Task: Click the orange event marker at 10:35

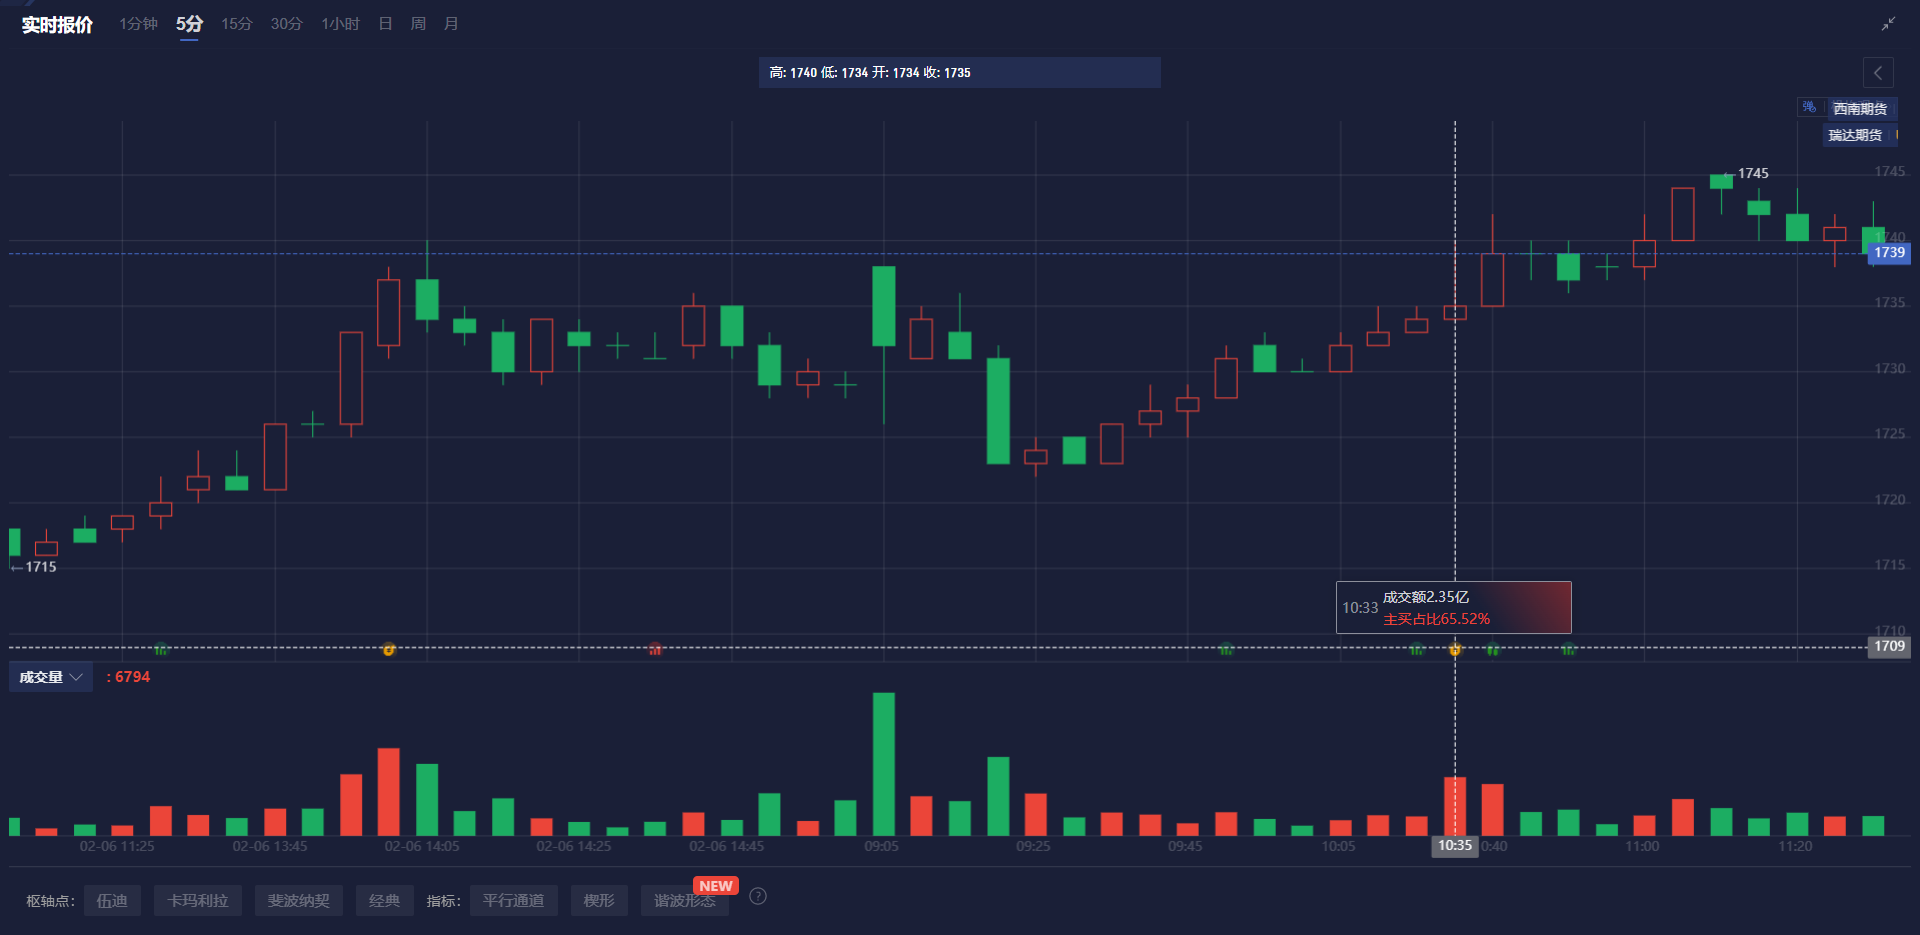Action: click(x=1455, y=650)
